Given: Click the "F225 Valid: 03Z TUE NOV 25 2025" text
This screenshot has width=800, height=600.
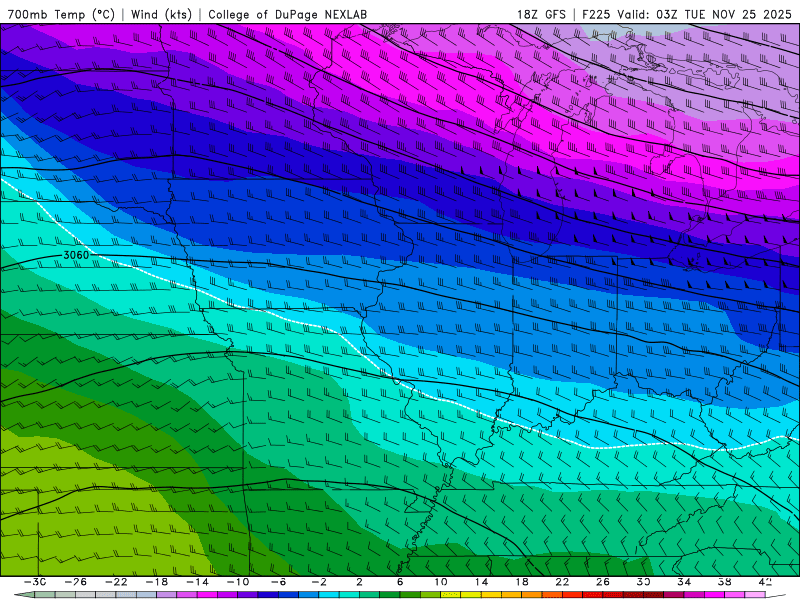Looking at the screenshot, I should pos(687,14).
